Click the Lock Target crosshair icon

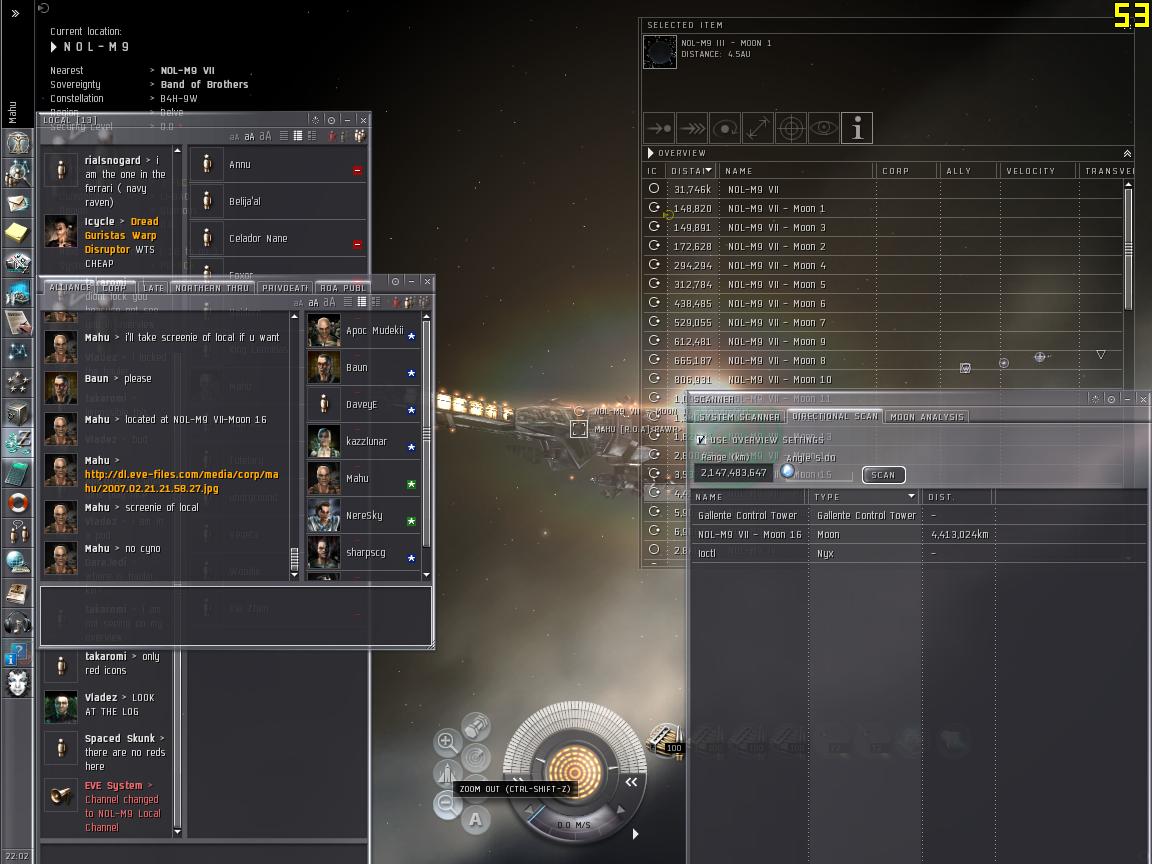(x=791, y=128)
